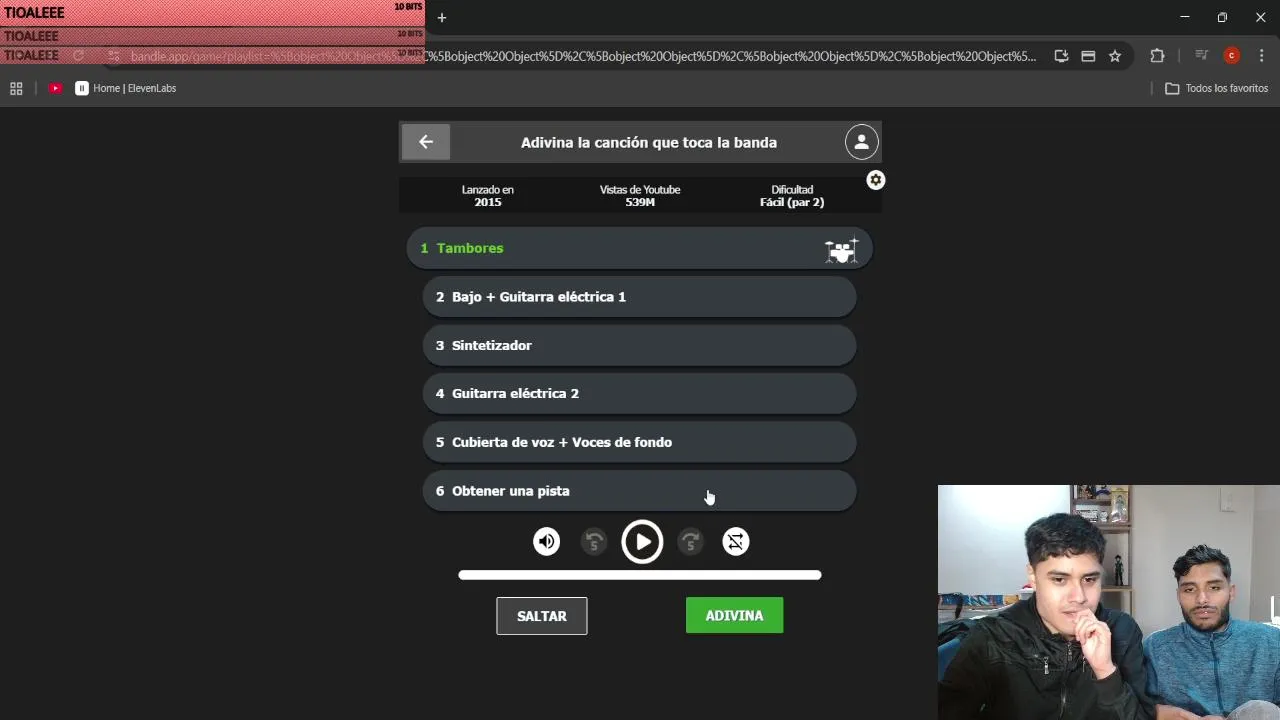This screenshot has height=720, width=1280.
Task: Open the YouTube bookmark icon
Action: tap(55, 88)
